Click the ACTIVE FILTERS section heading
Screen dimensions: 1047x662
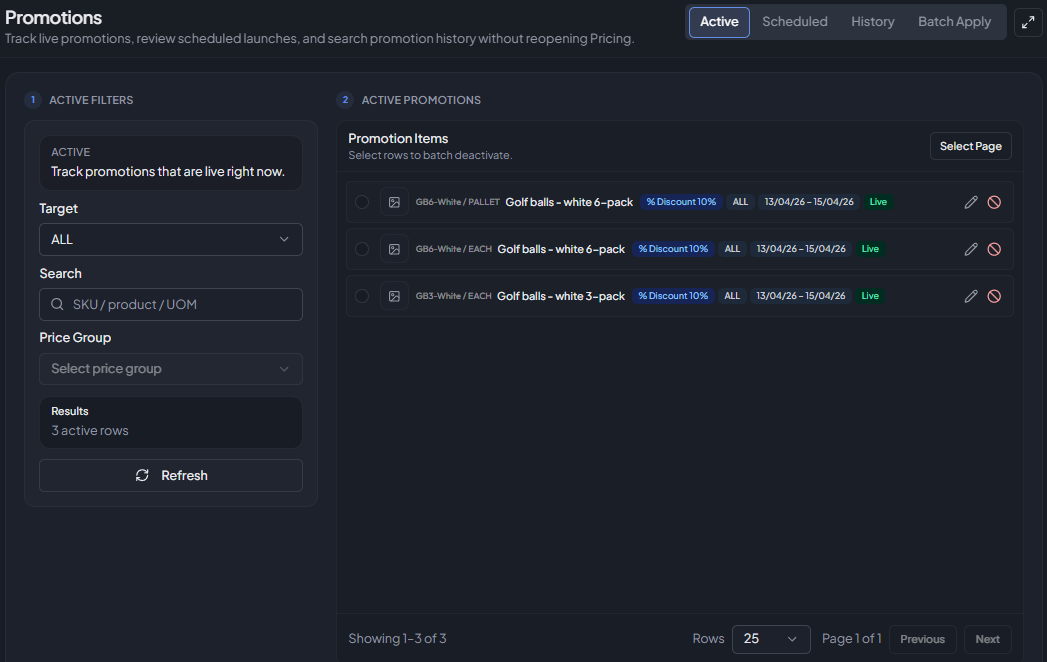click(91, 100)
